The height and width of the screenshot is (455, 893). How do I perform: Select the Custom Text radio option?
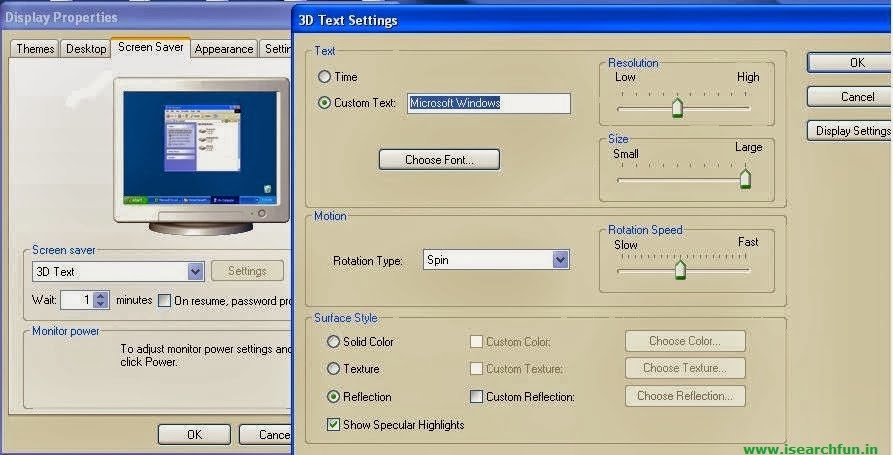coord(325,103)
